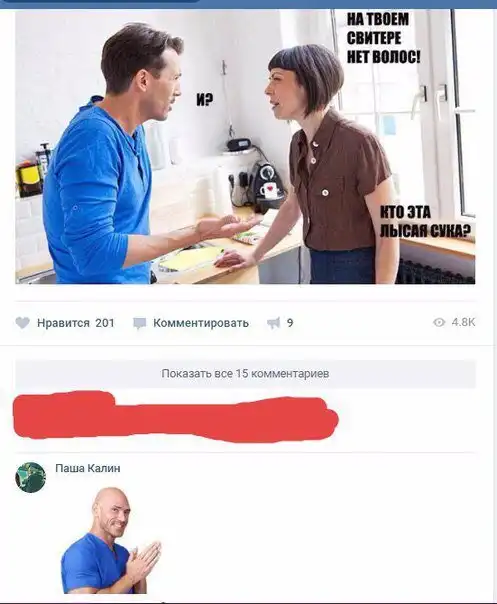Click the "И?" caption in the meme
The image size is (497, 604).
[x=205, y=100]
